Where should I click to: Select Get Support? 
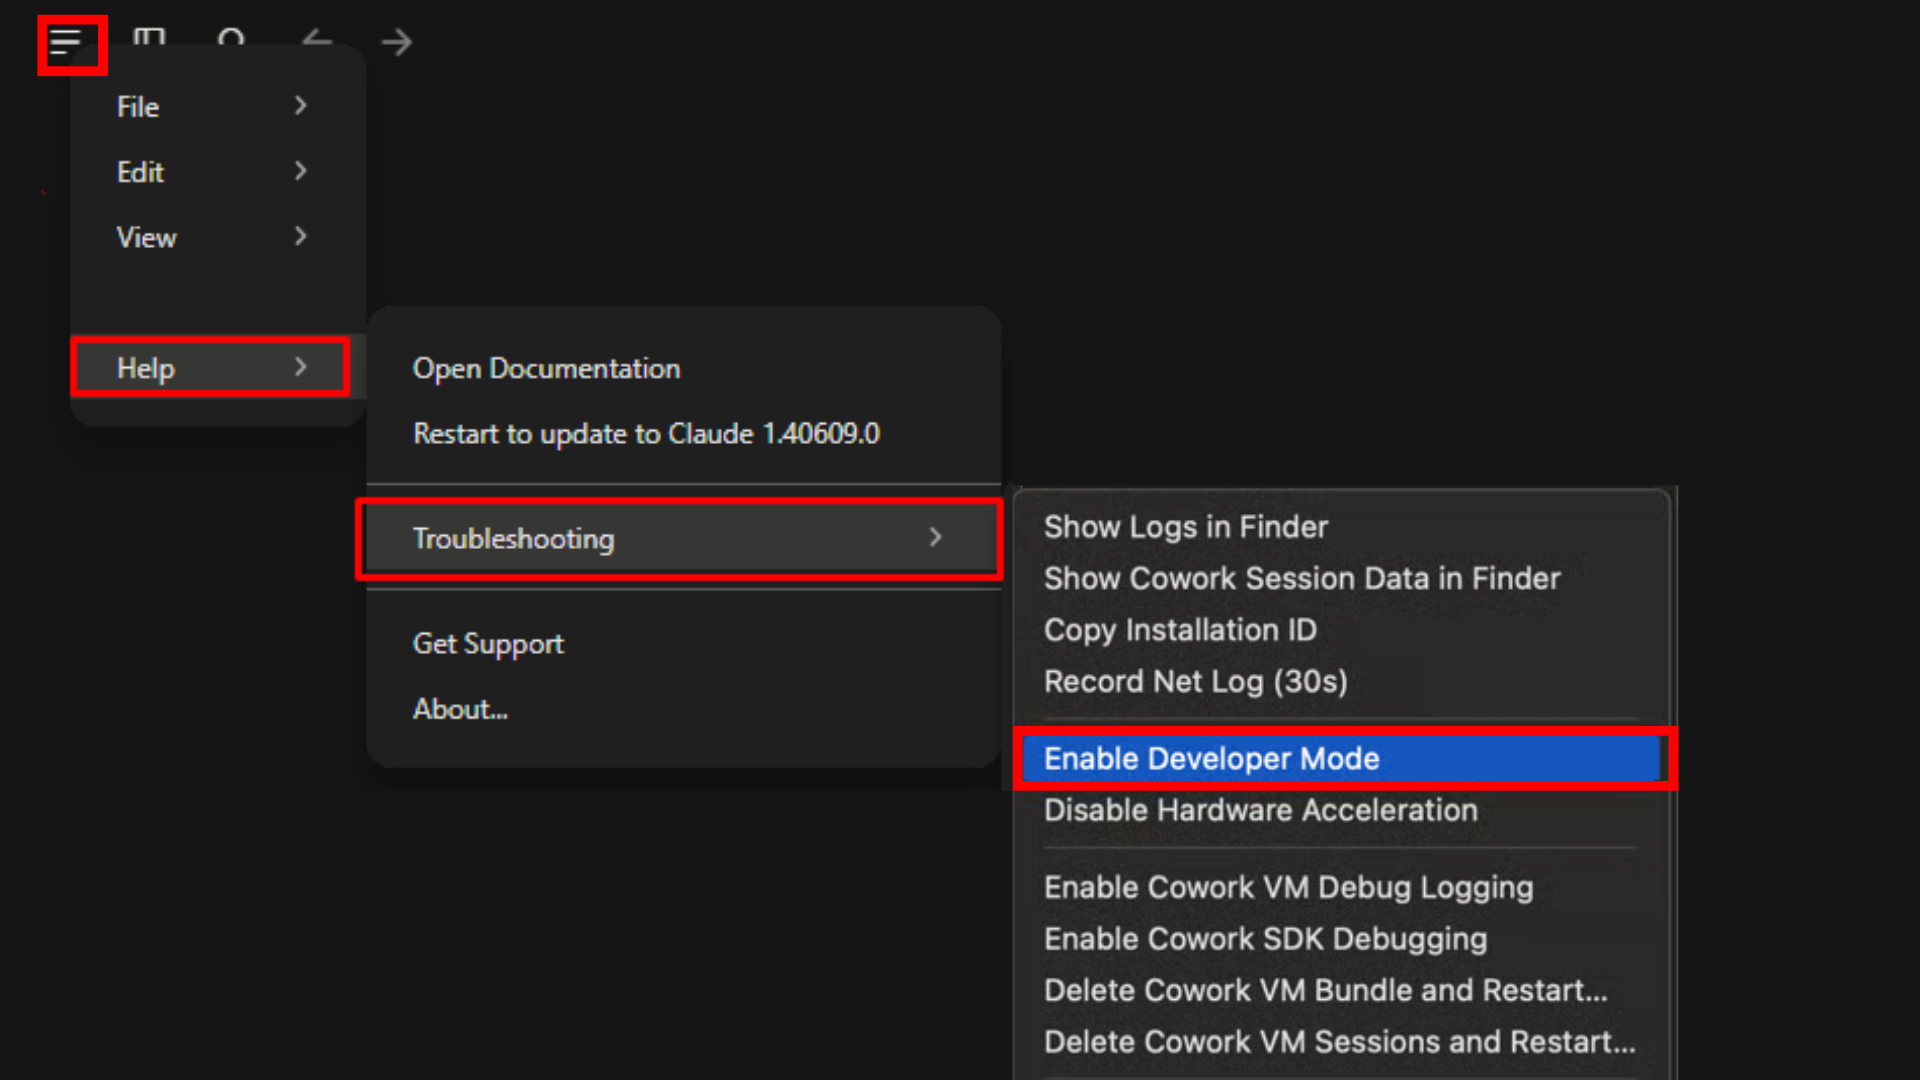[x=684, y=643]
